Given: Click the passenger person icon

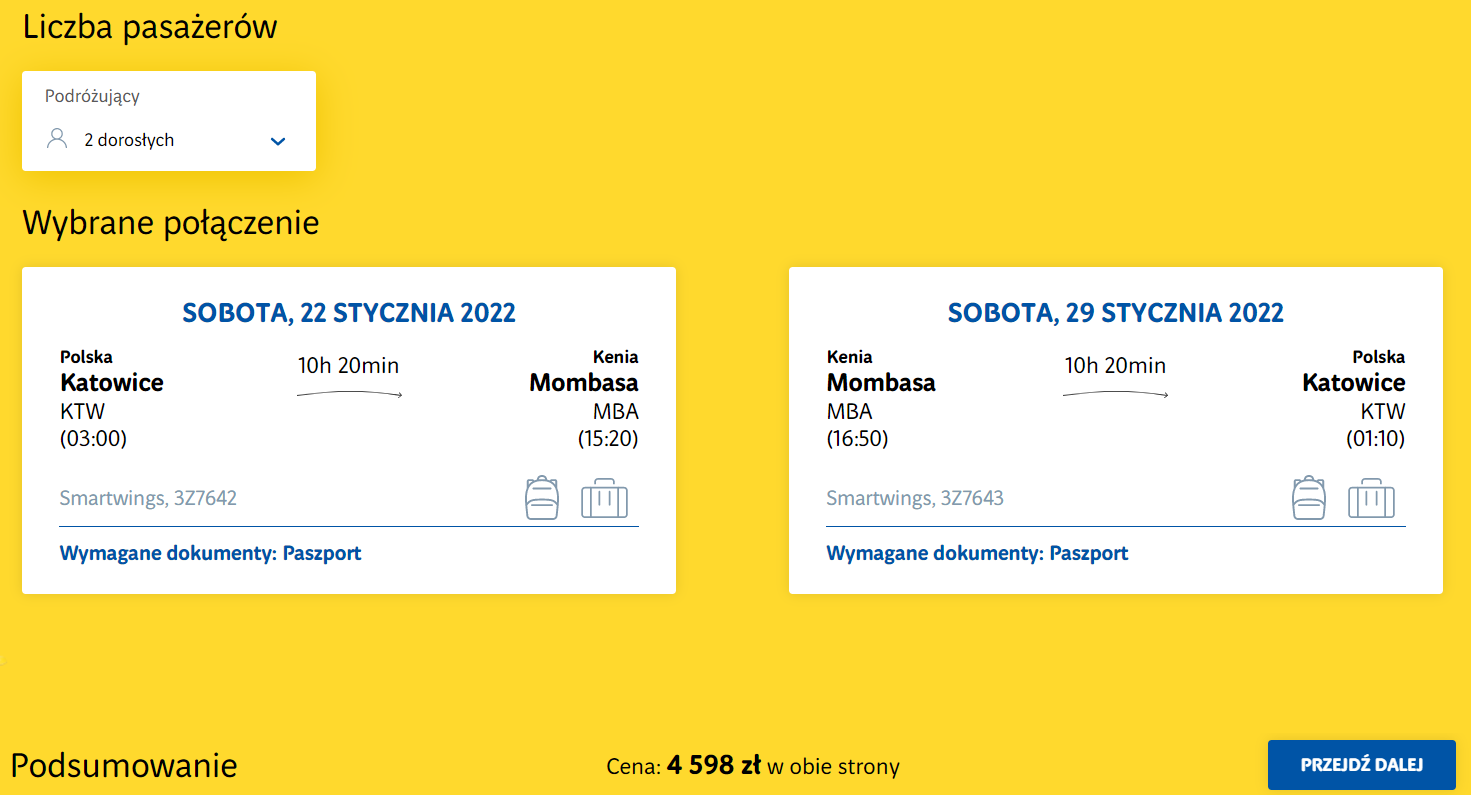Looking at the screenshot, I should (57, 139).
